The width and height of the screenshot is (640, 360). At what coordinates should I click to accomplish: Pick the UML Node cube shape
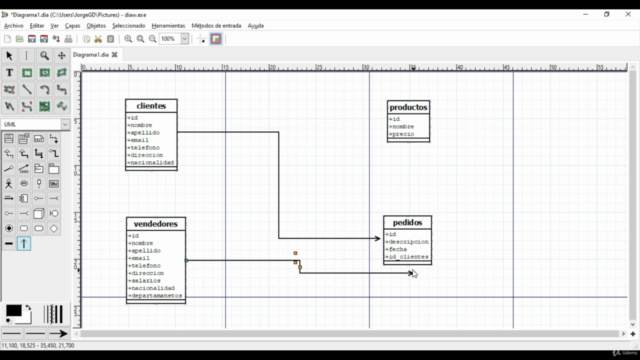point(39,213)
